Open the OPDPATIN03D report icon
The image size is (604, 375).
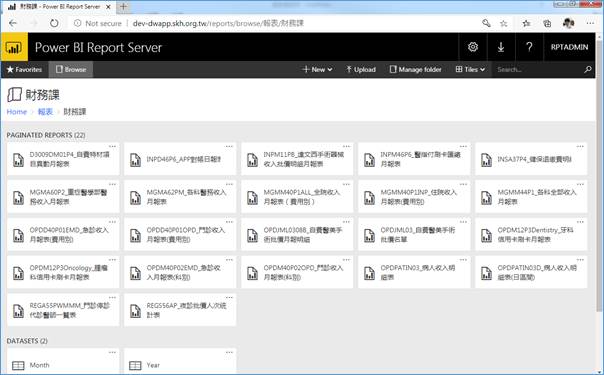(x=486, y=273)
